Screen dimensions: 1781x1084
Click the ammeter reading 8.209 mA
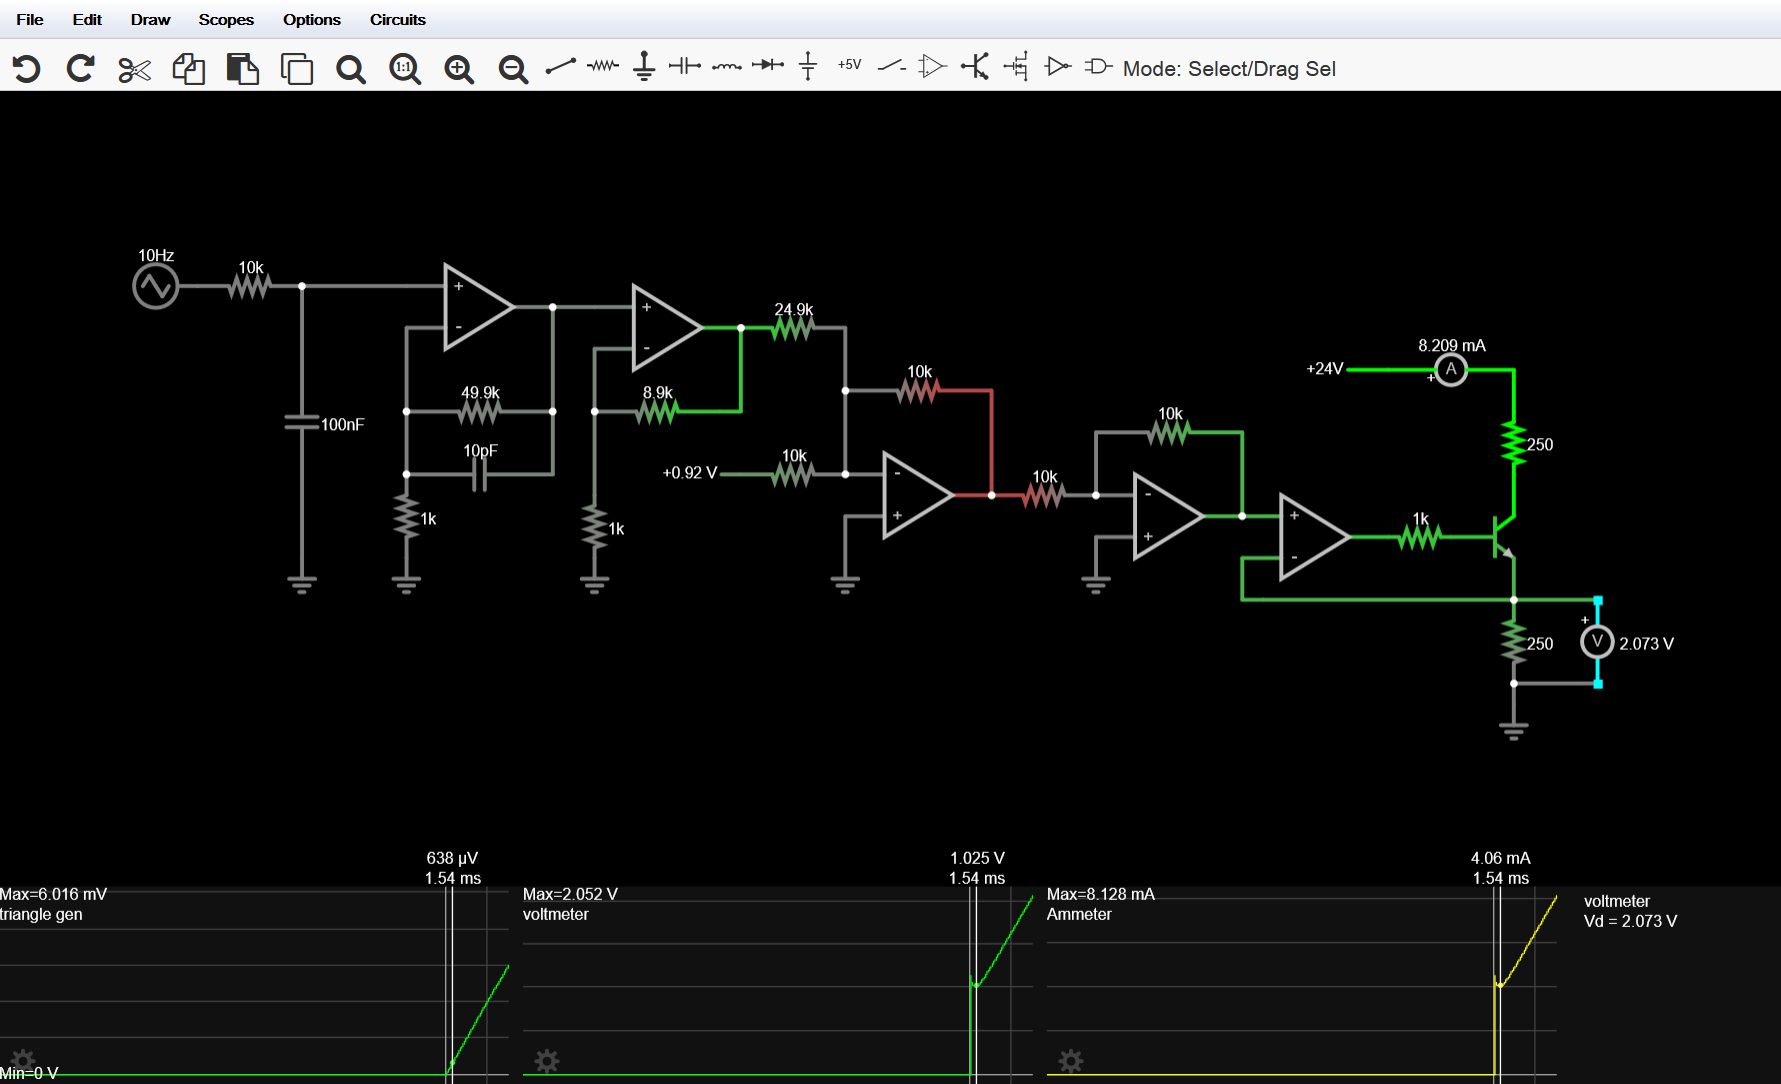[x=1451, y=346]
